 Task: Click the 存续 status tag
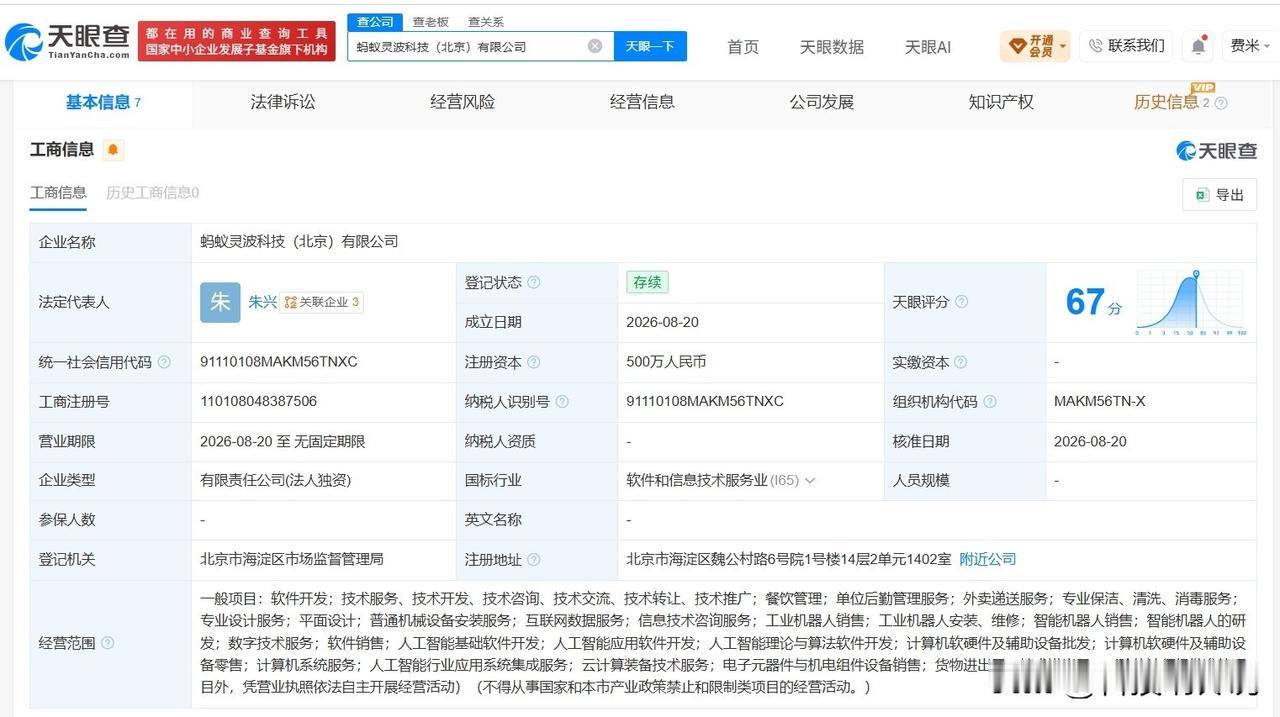[647, 282]
